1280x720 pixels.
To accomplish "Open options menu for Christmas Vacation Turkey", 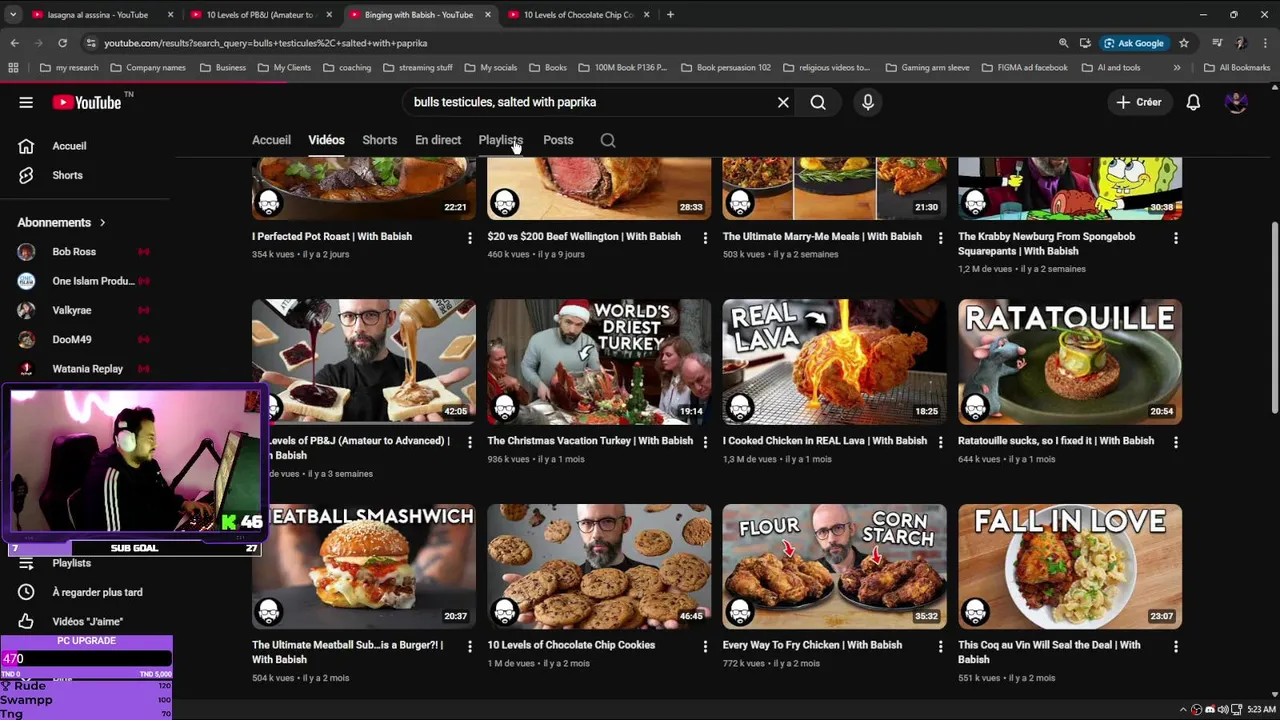I will click(x=705, y=442).
